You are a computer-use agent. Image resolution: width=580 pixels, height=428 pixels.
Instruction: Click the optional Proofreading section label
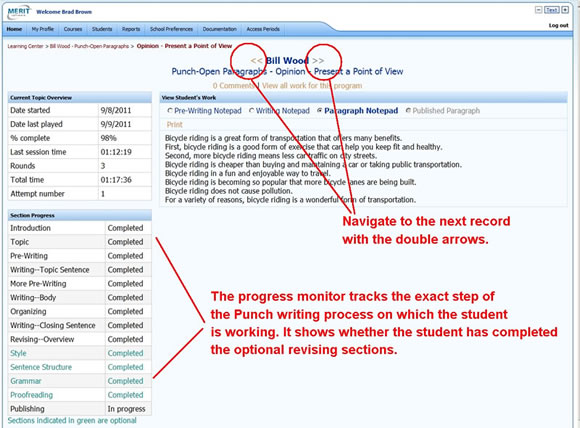[31, 395]
